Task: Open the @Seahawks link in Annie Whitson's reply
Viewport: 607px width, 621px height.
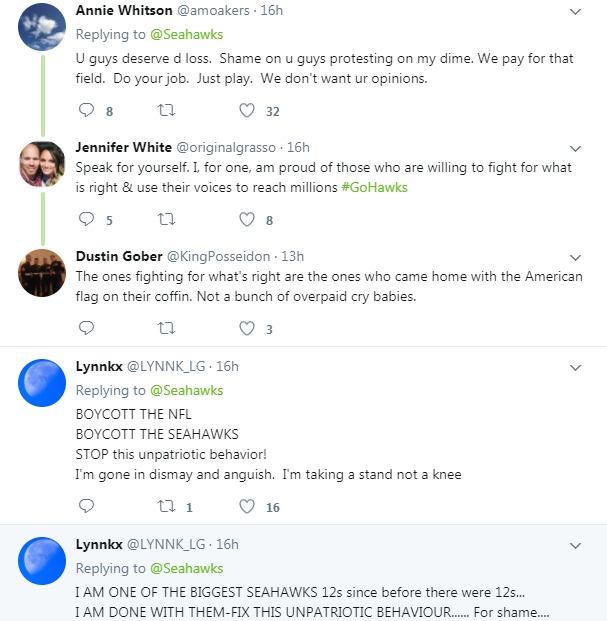Action: [x=187, y=34]
